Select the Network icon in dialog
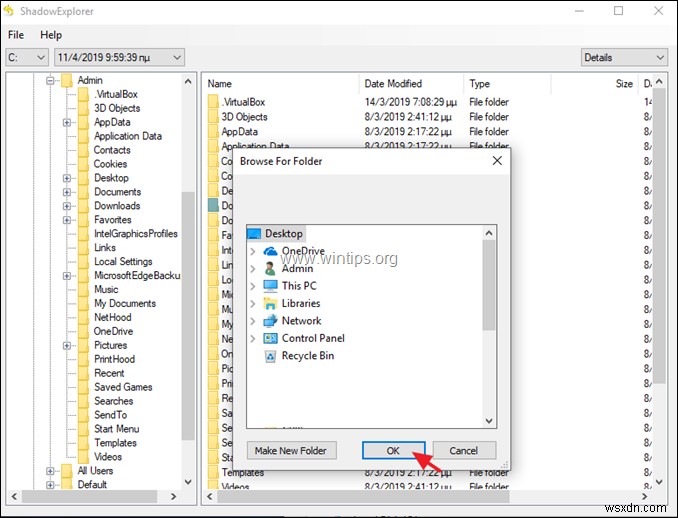Viewport: 678px width, 518px height. click(270, 321)
